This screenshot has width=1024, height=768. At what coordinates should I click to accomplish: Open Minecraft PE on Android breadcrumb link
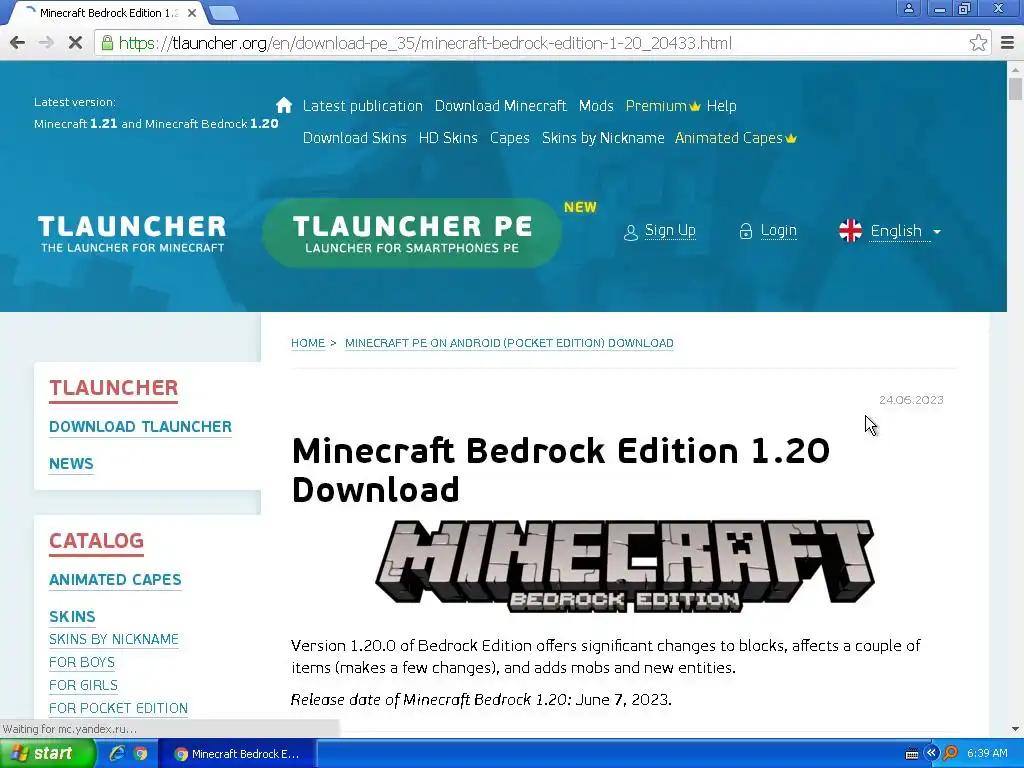point(509,343)
